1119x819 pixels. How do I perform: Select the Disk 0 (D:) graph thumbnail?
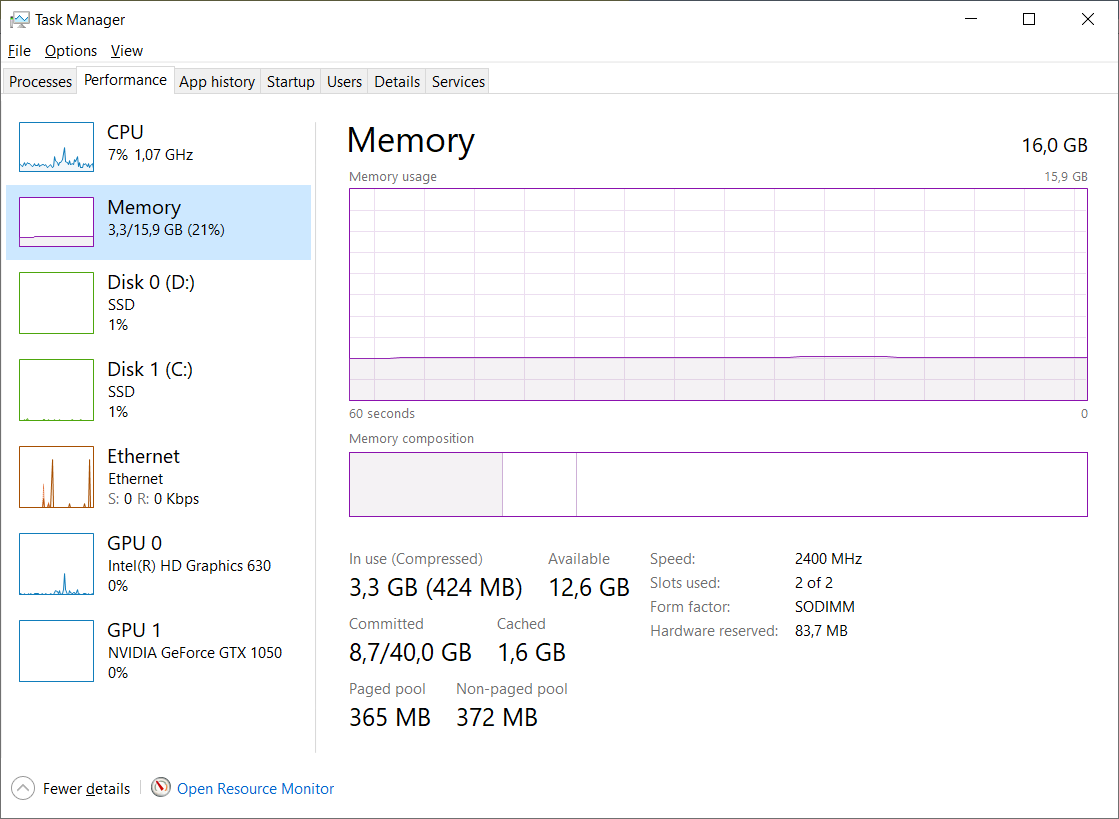point(56,302)
